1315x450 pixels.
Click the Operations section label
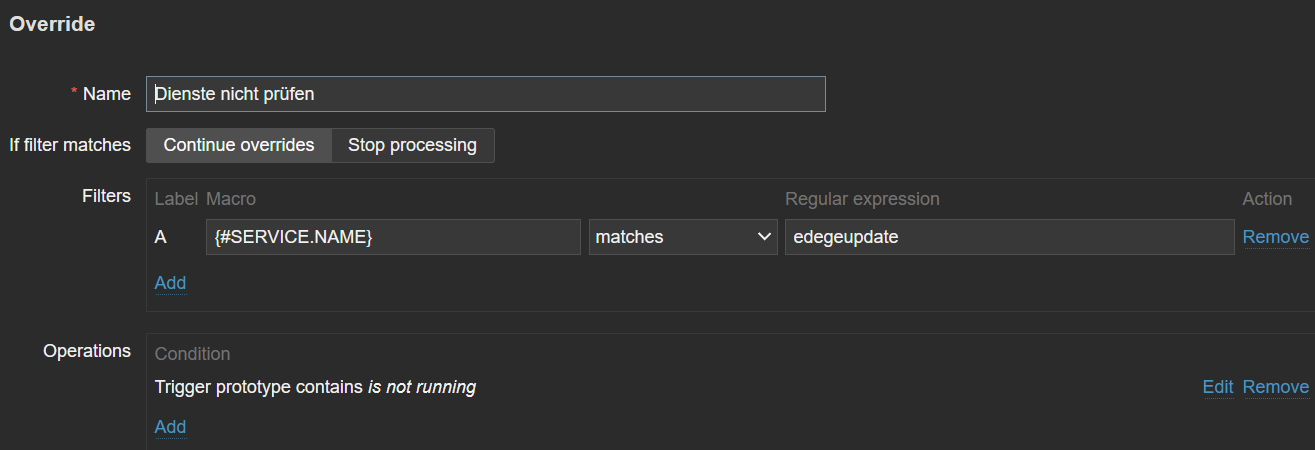click(x=87, y=351)
